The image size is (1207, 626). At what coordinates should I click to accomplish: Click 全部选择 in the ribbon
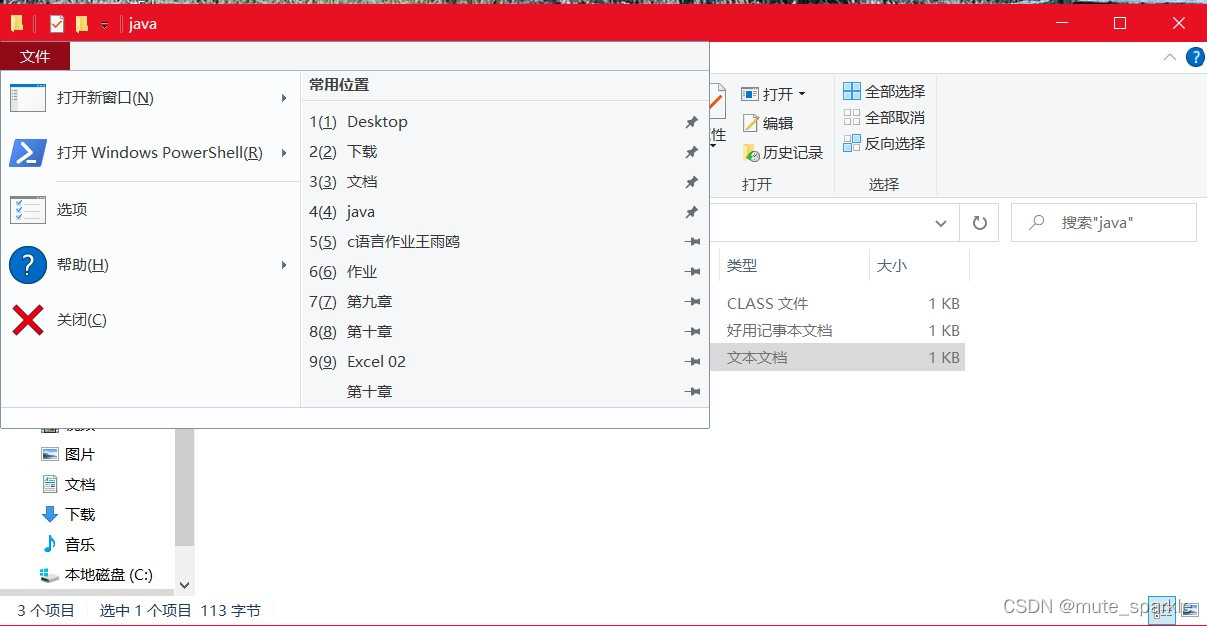(884, 91)
